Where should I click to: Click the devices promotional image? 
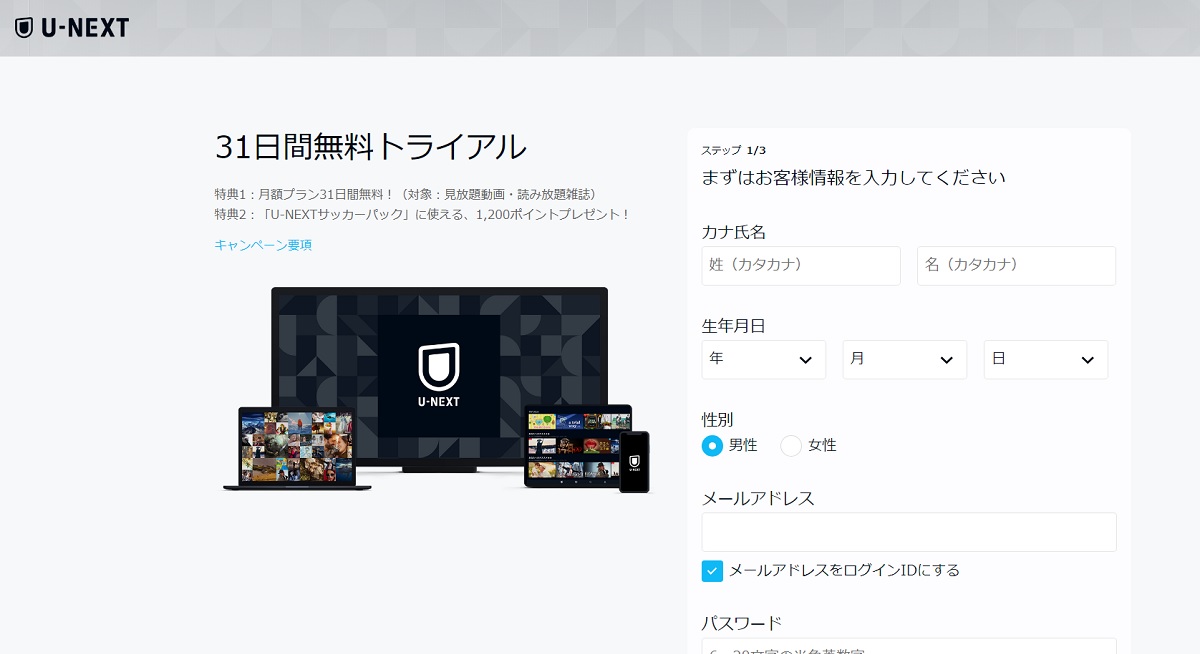click(x=436, y=390)
